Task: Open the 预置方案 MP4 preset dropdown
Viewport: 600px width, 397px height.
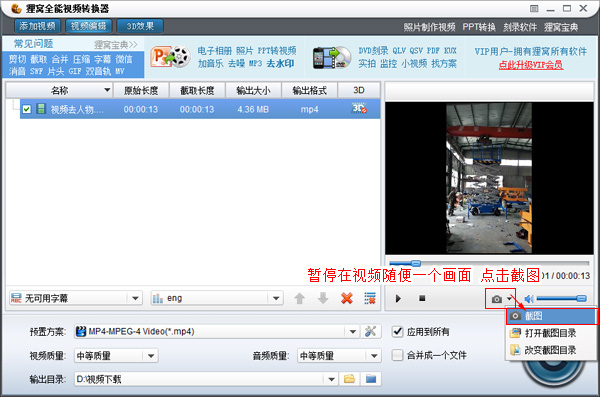Action: pos(217,332)
